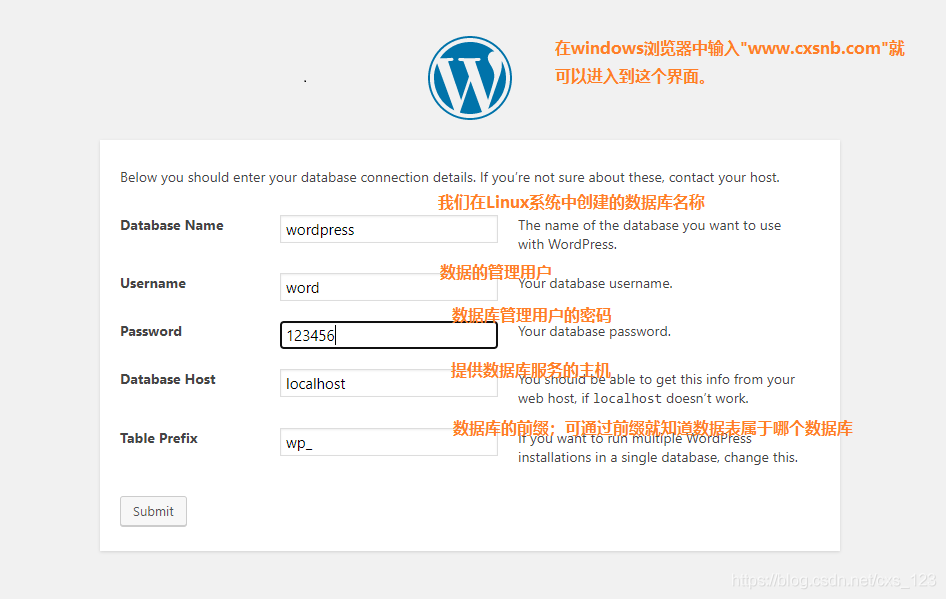Image resolution: width=946 pixels, height=599 pixels.
Task: Click the Table Prefix label
Action: click(159, 439)
